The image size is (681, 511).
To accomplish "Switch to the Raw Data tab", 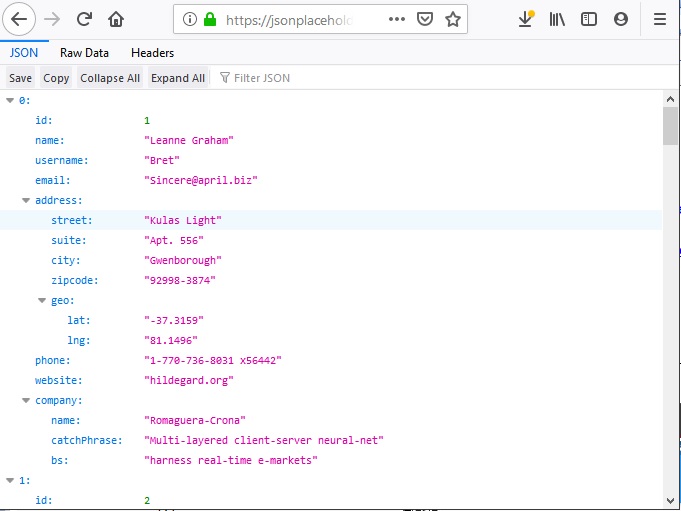I will [x=84, y=53].
